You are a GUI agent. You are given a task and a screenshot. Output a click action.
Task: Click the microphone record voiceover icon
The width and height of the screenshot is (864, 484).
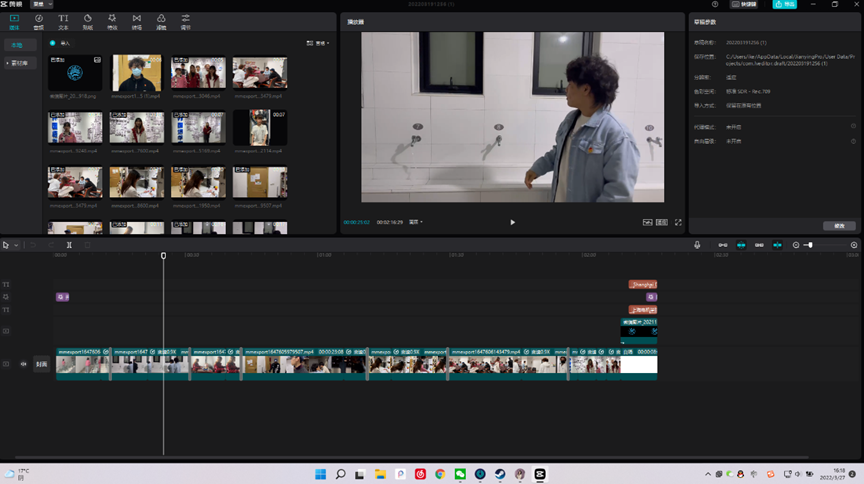698,245
